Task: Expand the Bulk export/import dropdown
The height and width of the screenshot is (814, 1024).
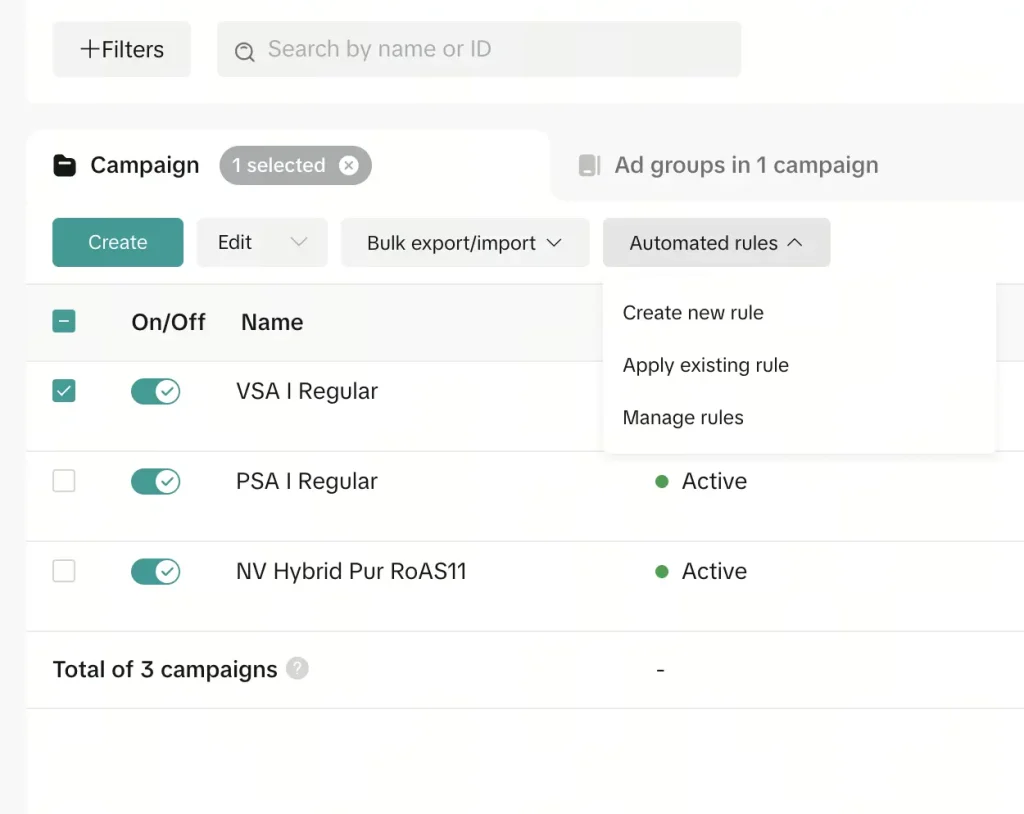Action: [464, 242]
